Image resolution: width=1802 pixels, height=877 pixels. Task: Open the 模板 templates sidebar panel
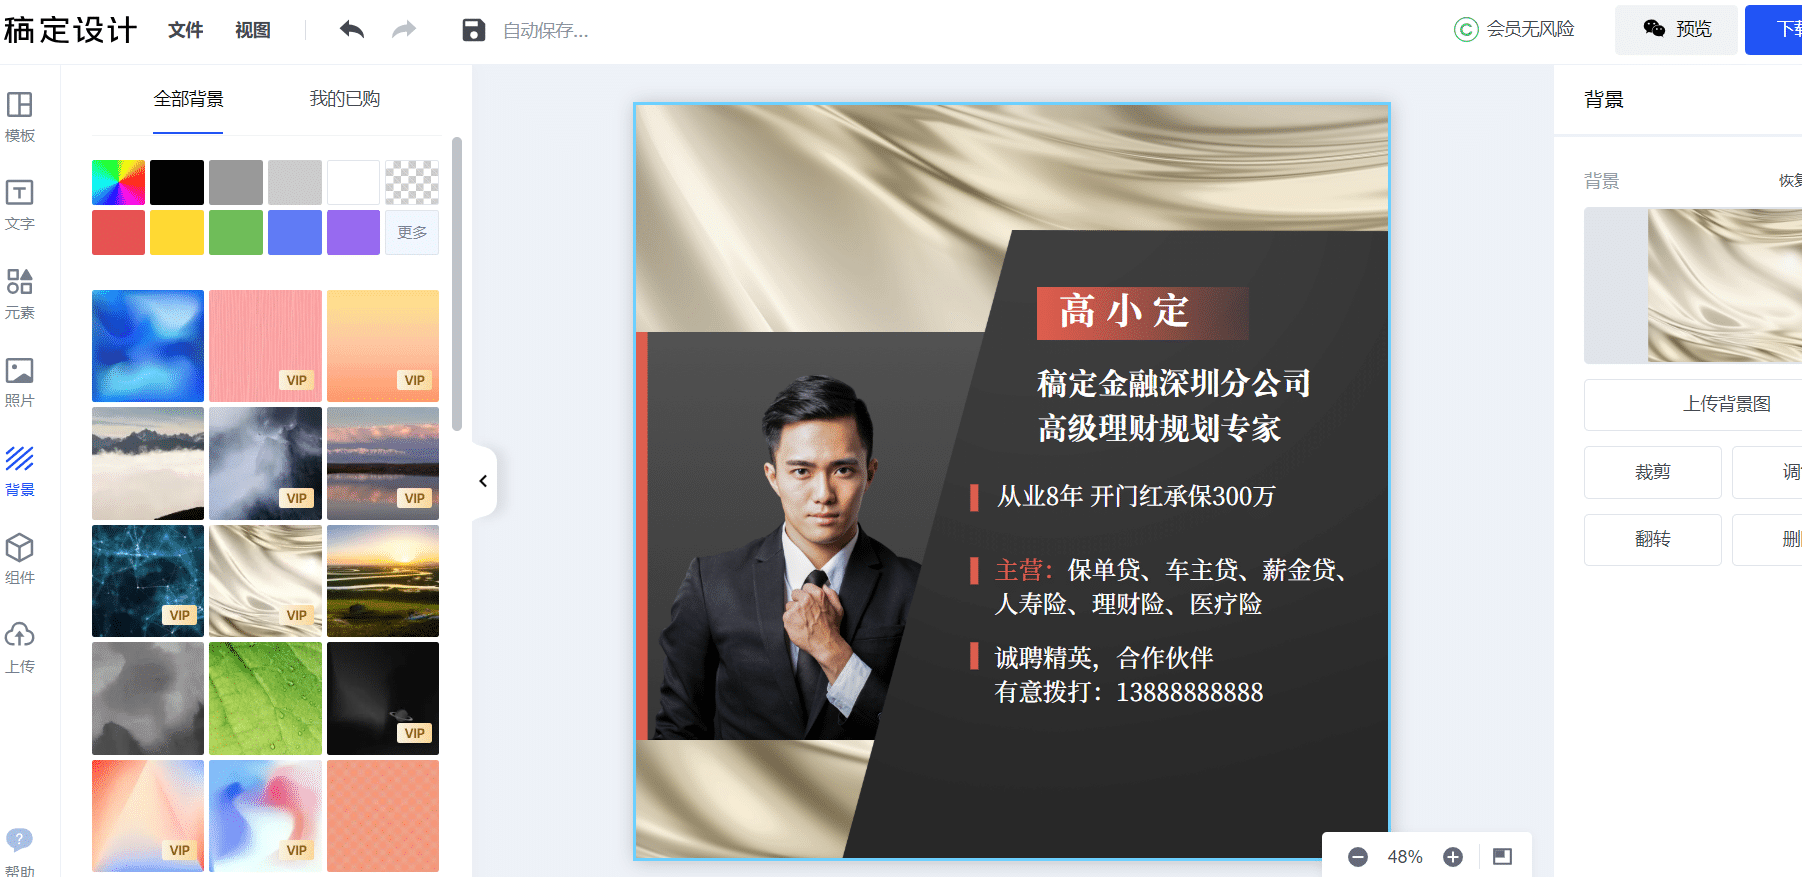click(x=20, y=117)
